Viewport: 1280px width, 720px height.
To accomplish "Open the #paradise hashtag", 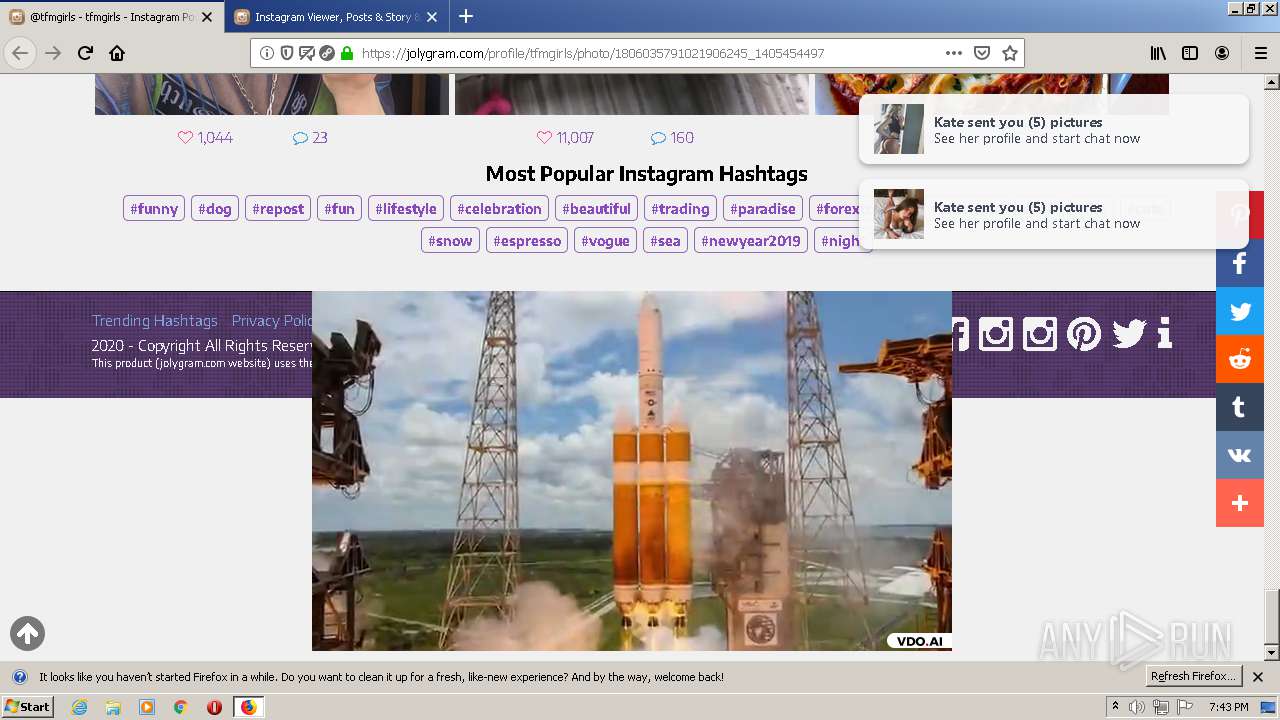I will [763, 208].
